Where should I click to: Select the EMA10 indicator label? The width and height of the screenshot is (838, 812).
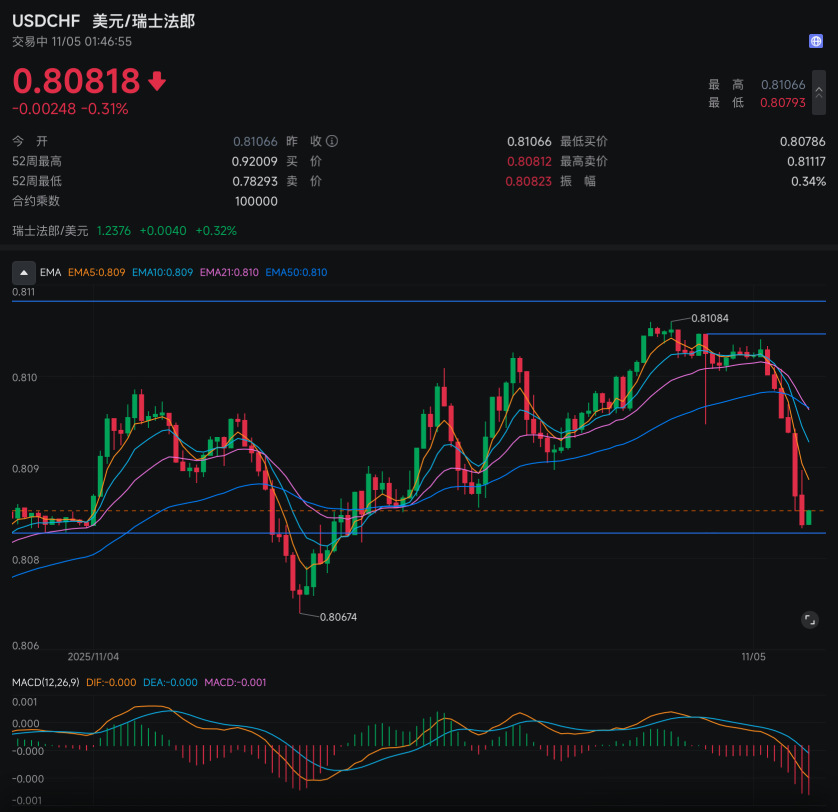(163, 272)
